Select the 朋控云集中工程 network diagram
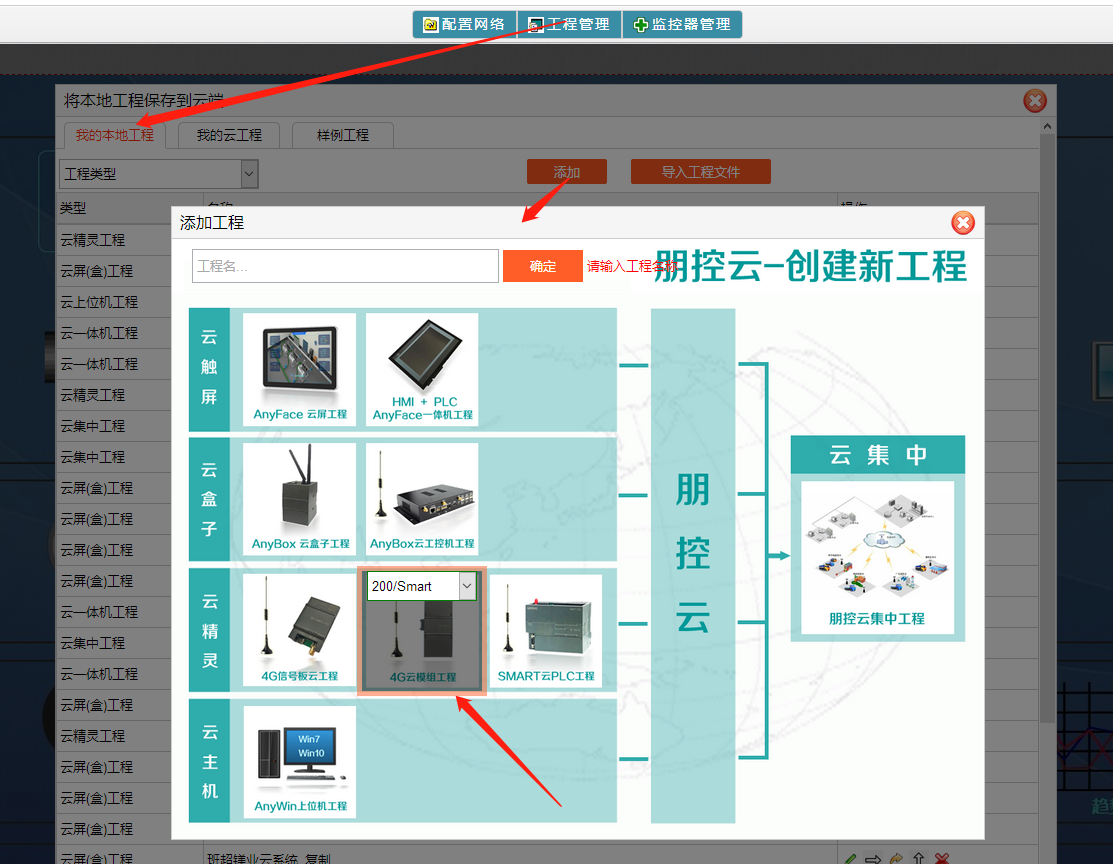 point(877,558)
